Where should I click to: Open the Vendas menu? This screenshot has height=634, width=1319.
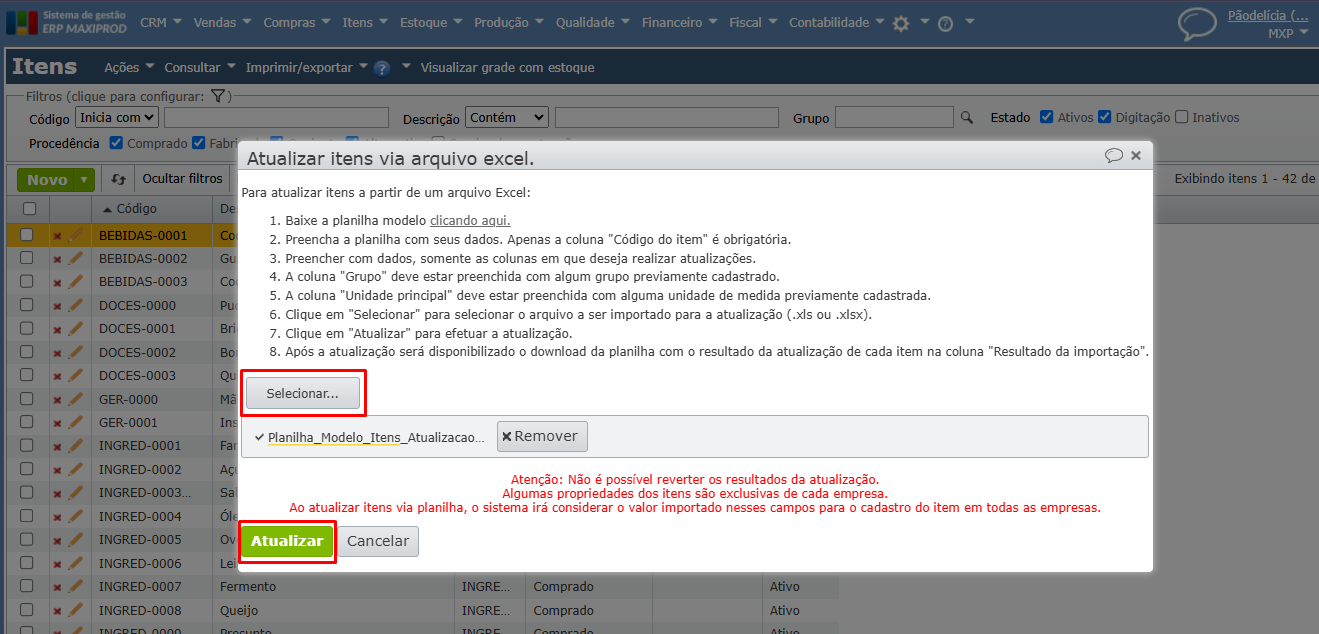[223, 22]
